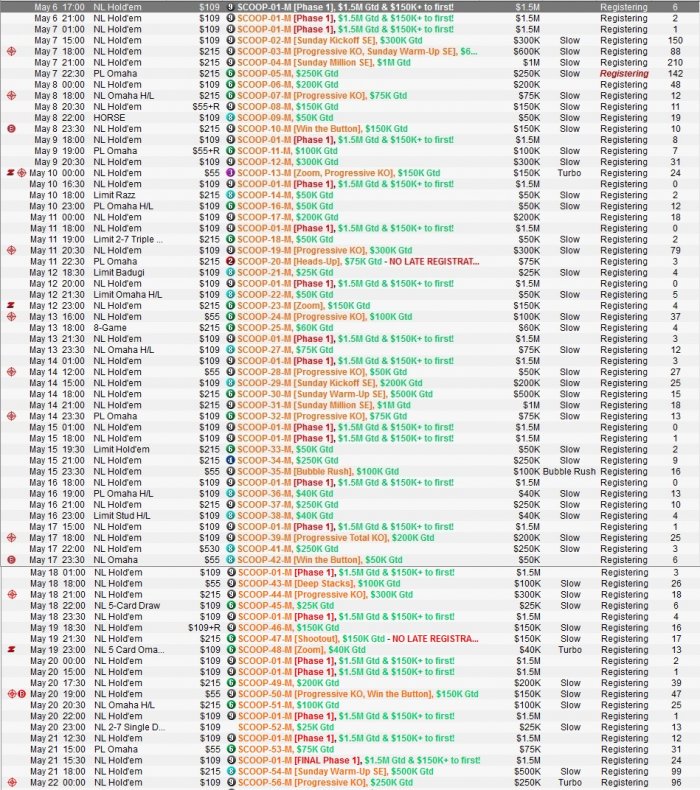Screen dimensions: 700x790
Task: Open SCOOP-54-M Sunday Warm-Up SE, $500K Gtd
Action: (x=335, y=771)
